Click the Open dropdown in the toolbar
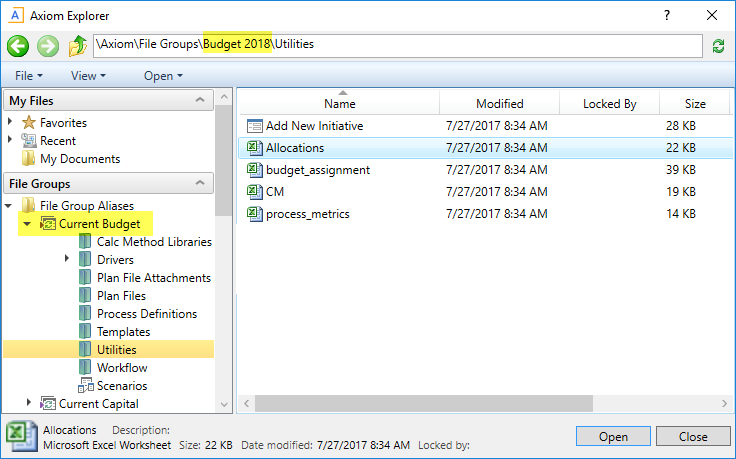The height and width of the screenshot is (459, 736). click(x=163, y=76)
